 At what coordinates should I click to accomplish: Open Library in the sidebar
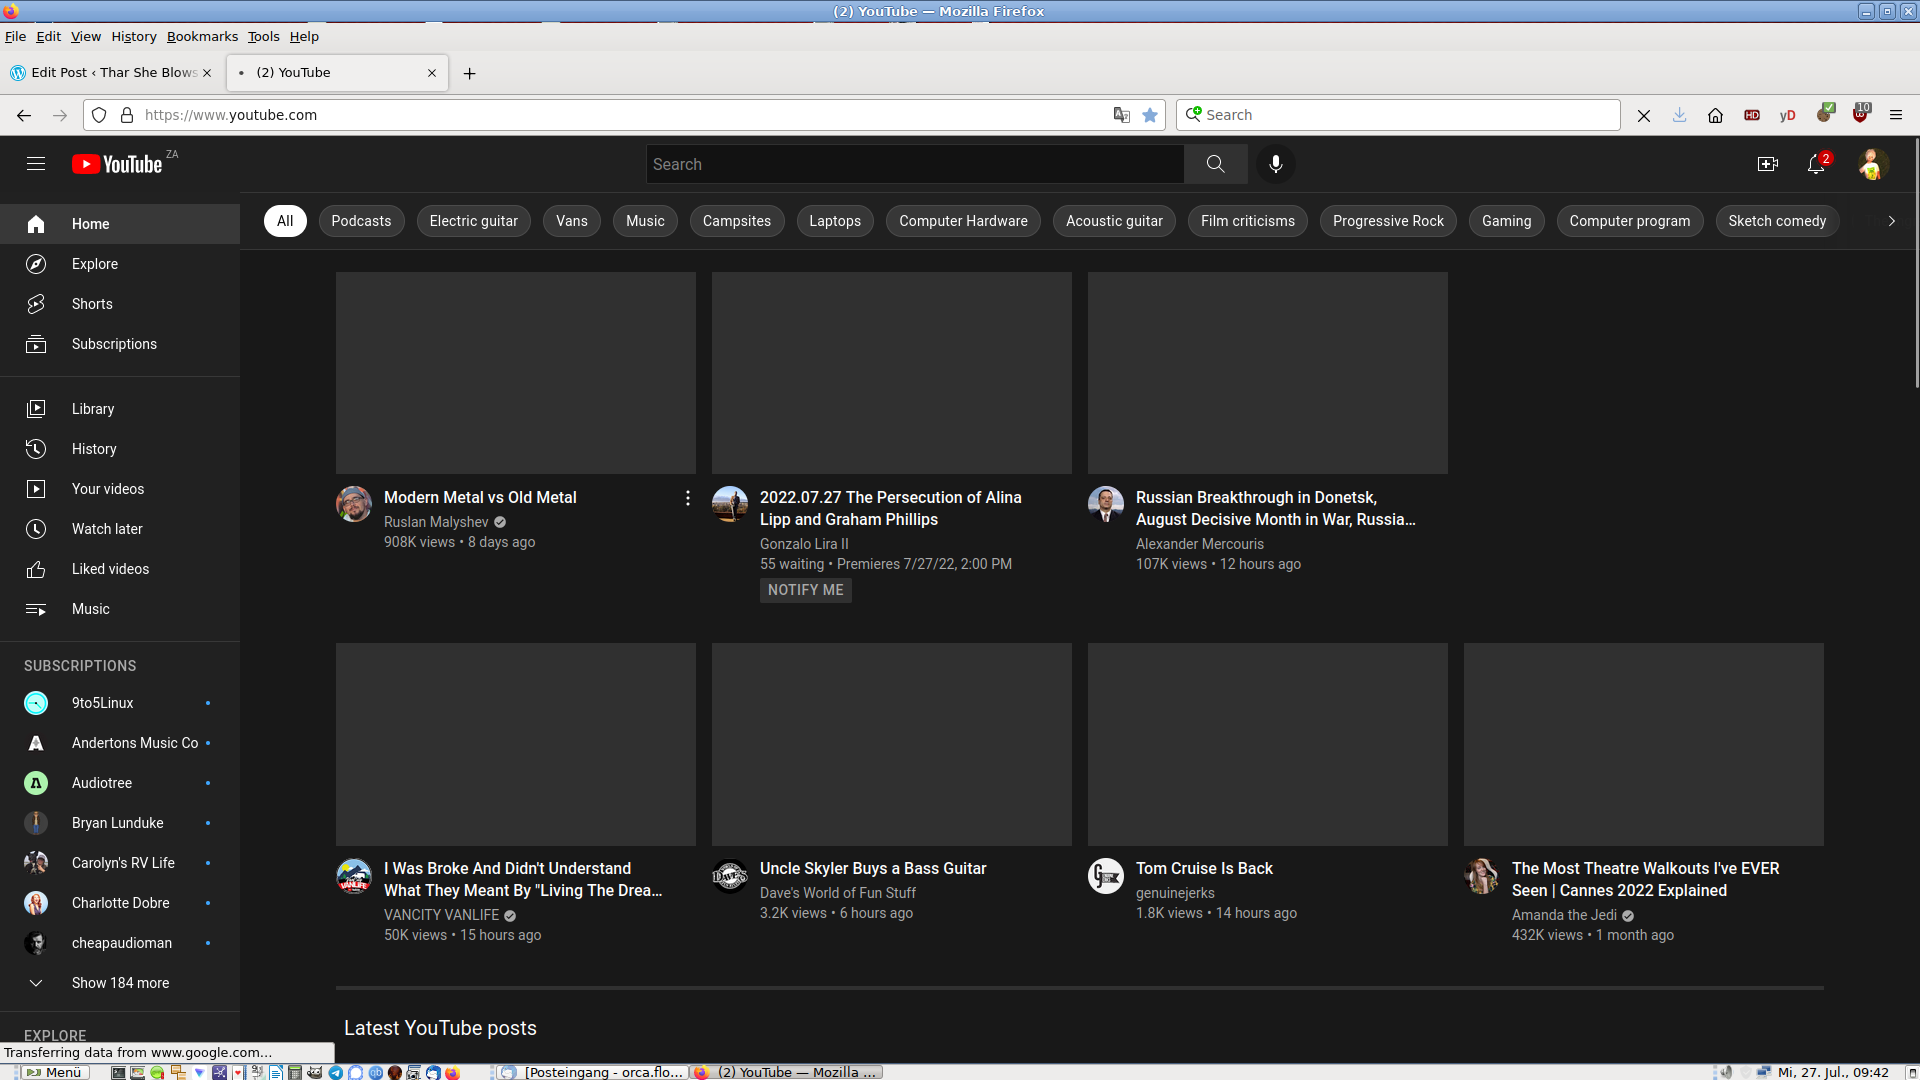pos(120,409)
